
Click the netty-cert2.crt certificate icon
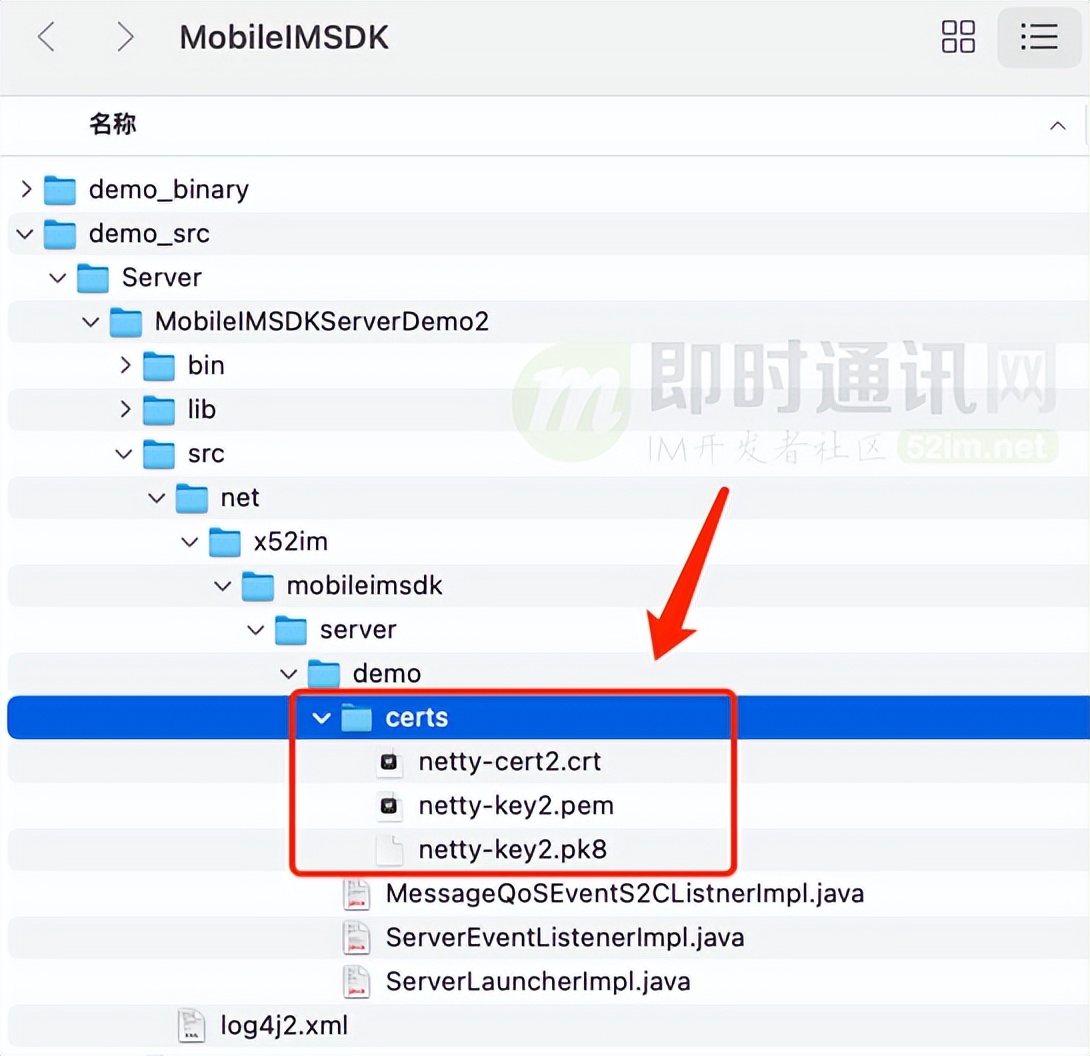pos(389,762)
